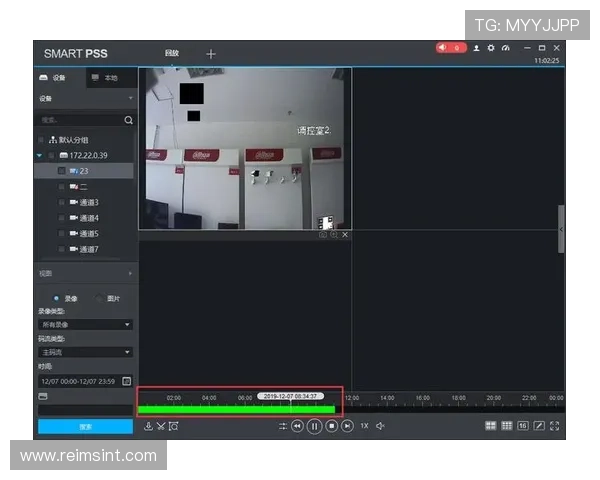Open the 主码流 stream type dropdown

click(85, 352)
